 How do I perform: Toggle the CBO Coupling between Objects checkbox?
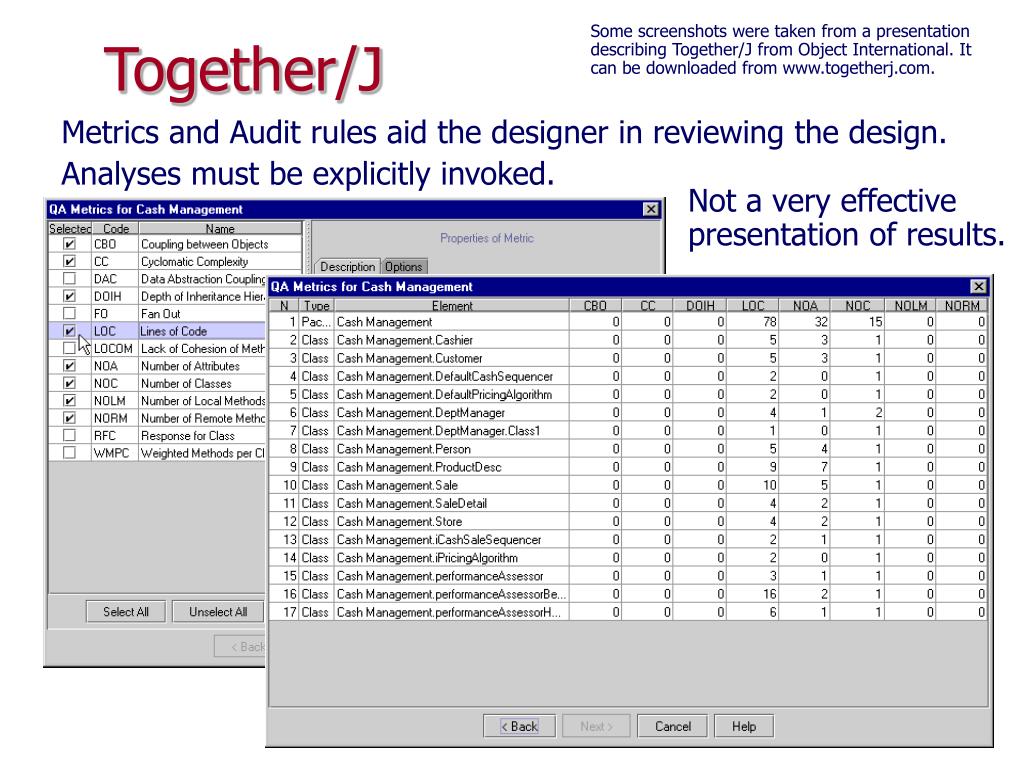(69, 244)
